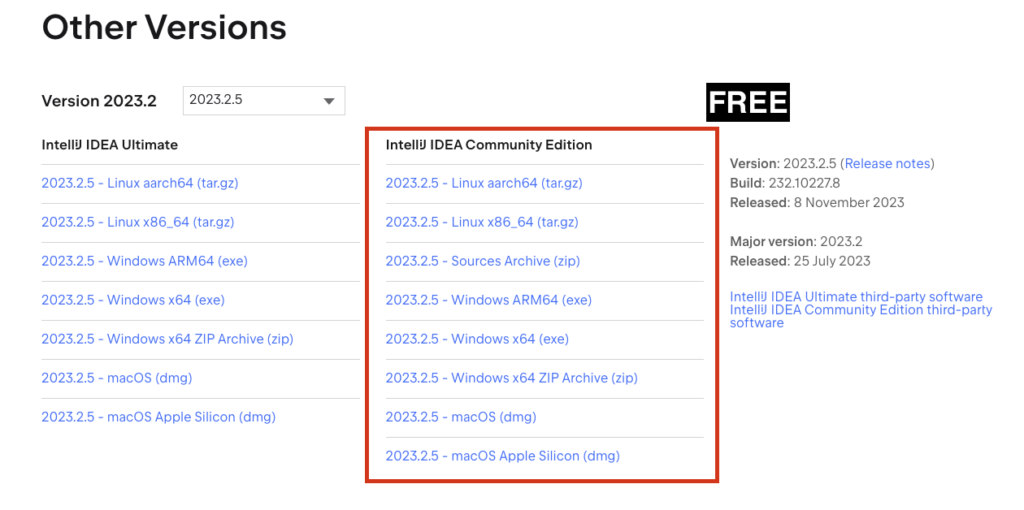Download Community Edition macOS (dmg)
This screenshot has width=1024, height=510.
point(461,417)
